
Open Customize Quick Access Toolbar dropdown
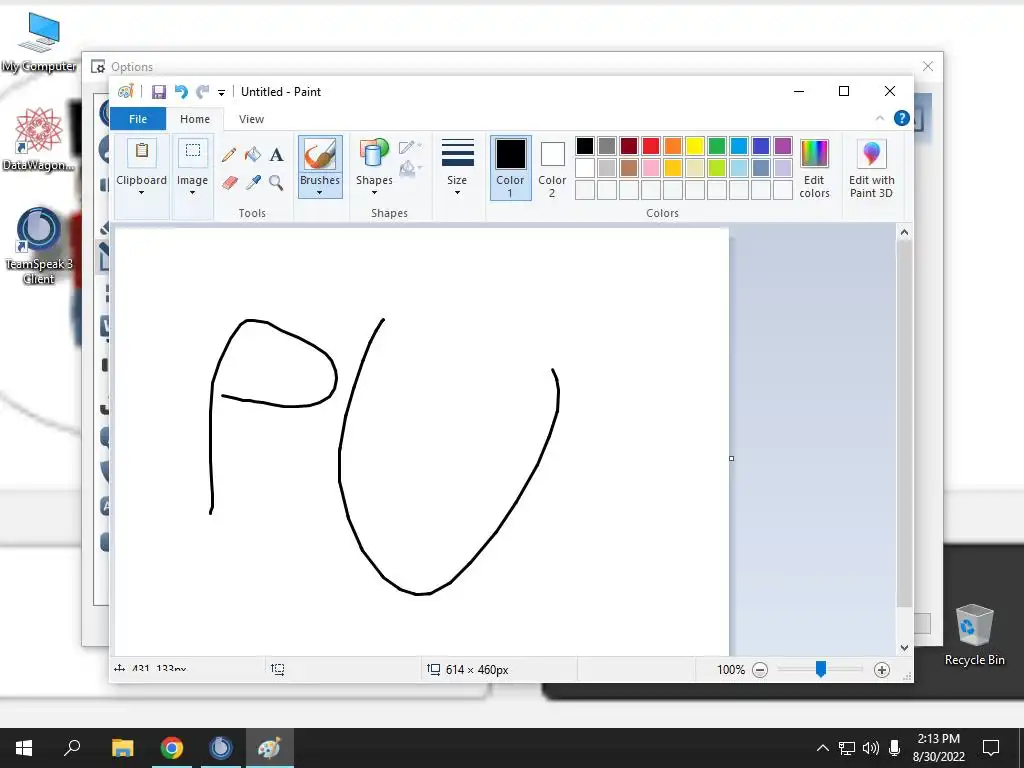pos(221,93)
